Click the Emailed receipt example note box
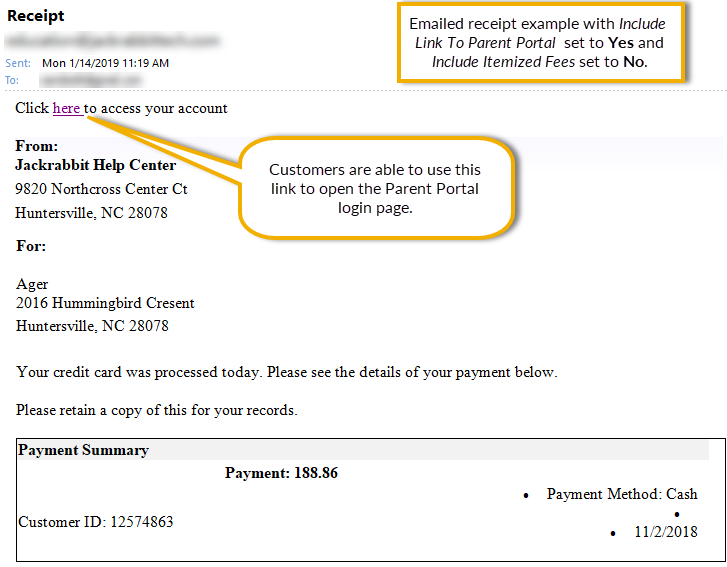 pyautogui.click(x=541, y=43)
